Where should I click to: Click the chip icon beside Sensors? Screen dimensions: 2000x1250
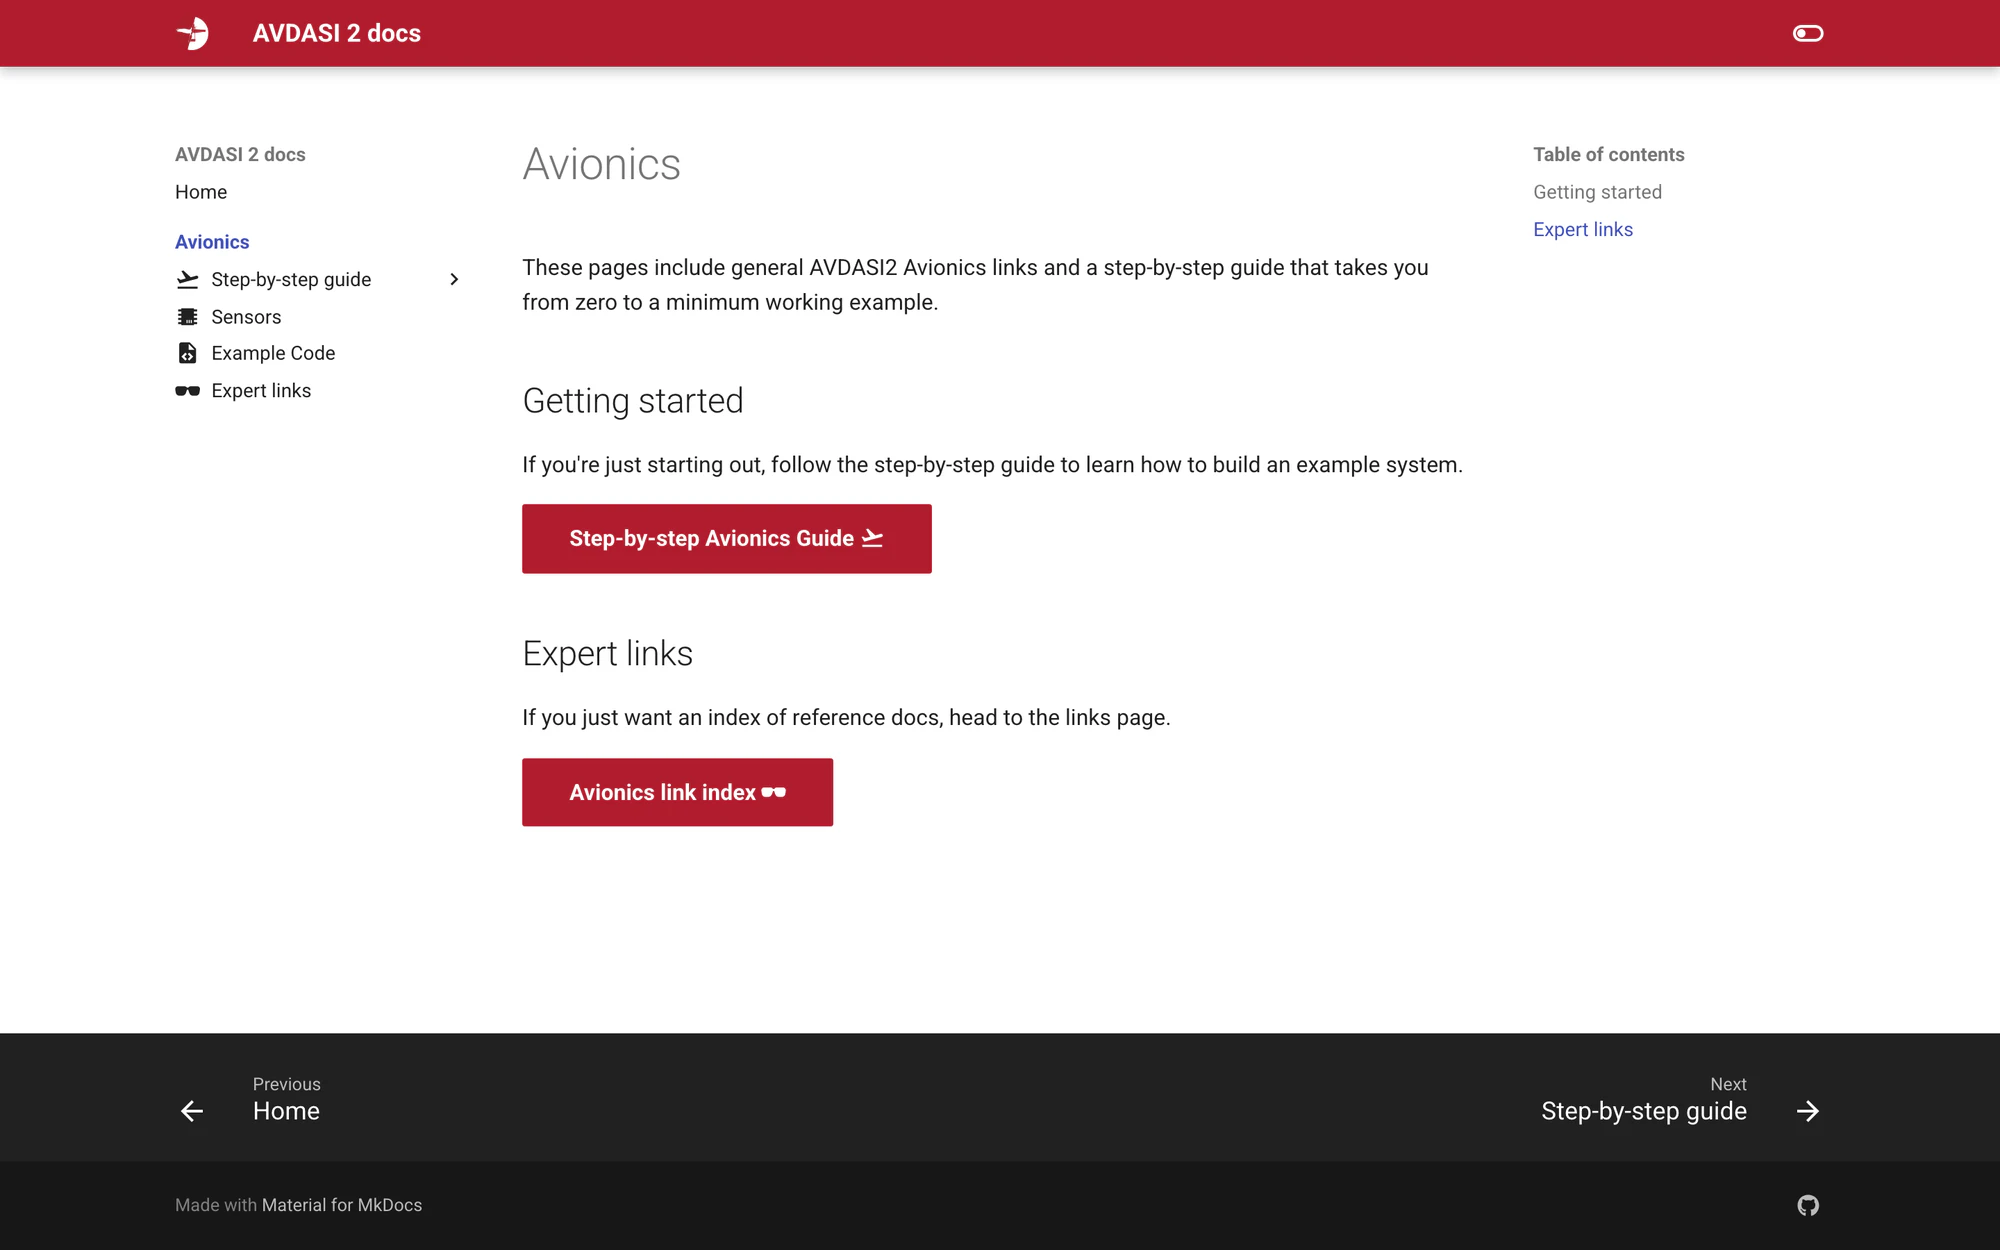(187, 317)
